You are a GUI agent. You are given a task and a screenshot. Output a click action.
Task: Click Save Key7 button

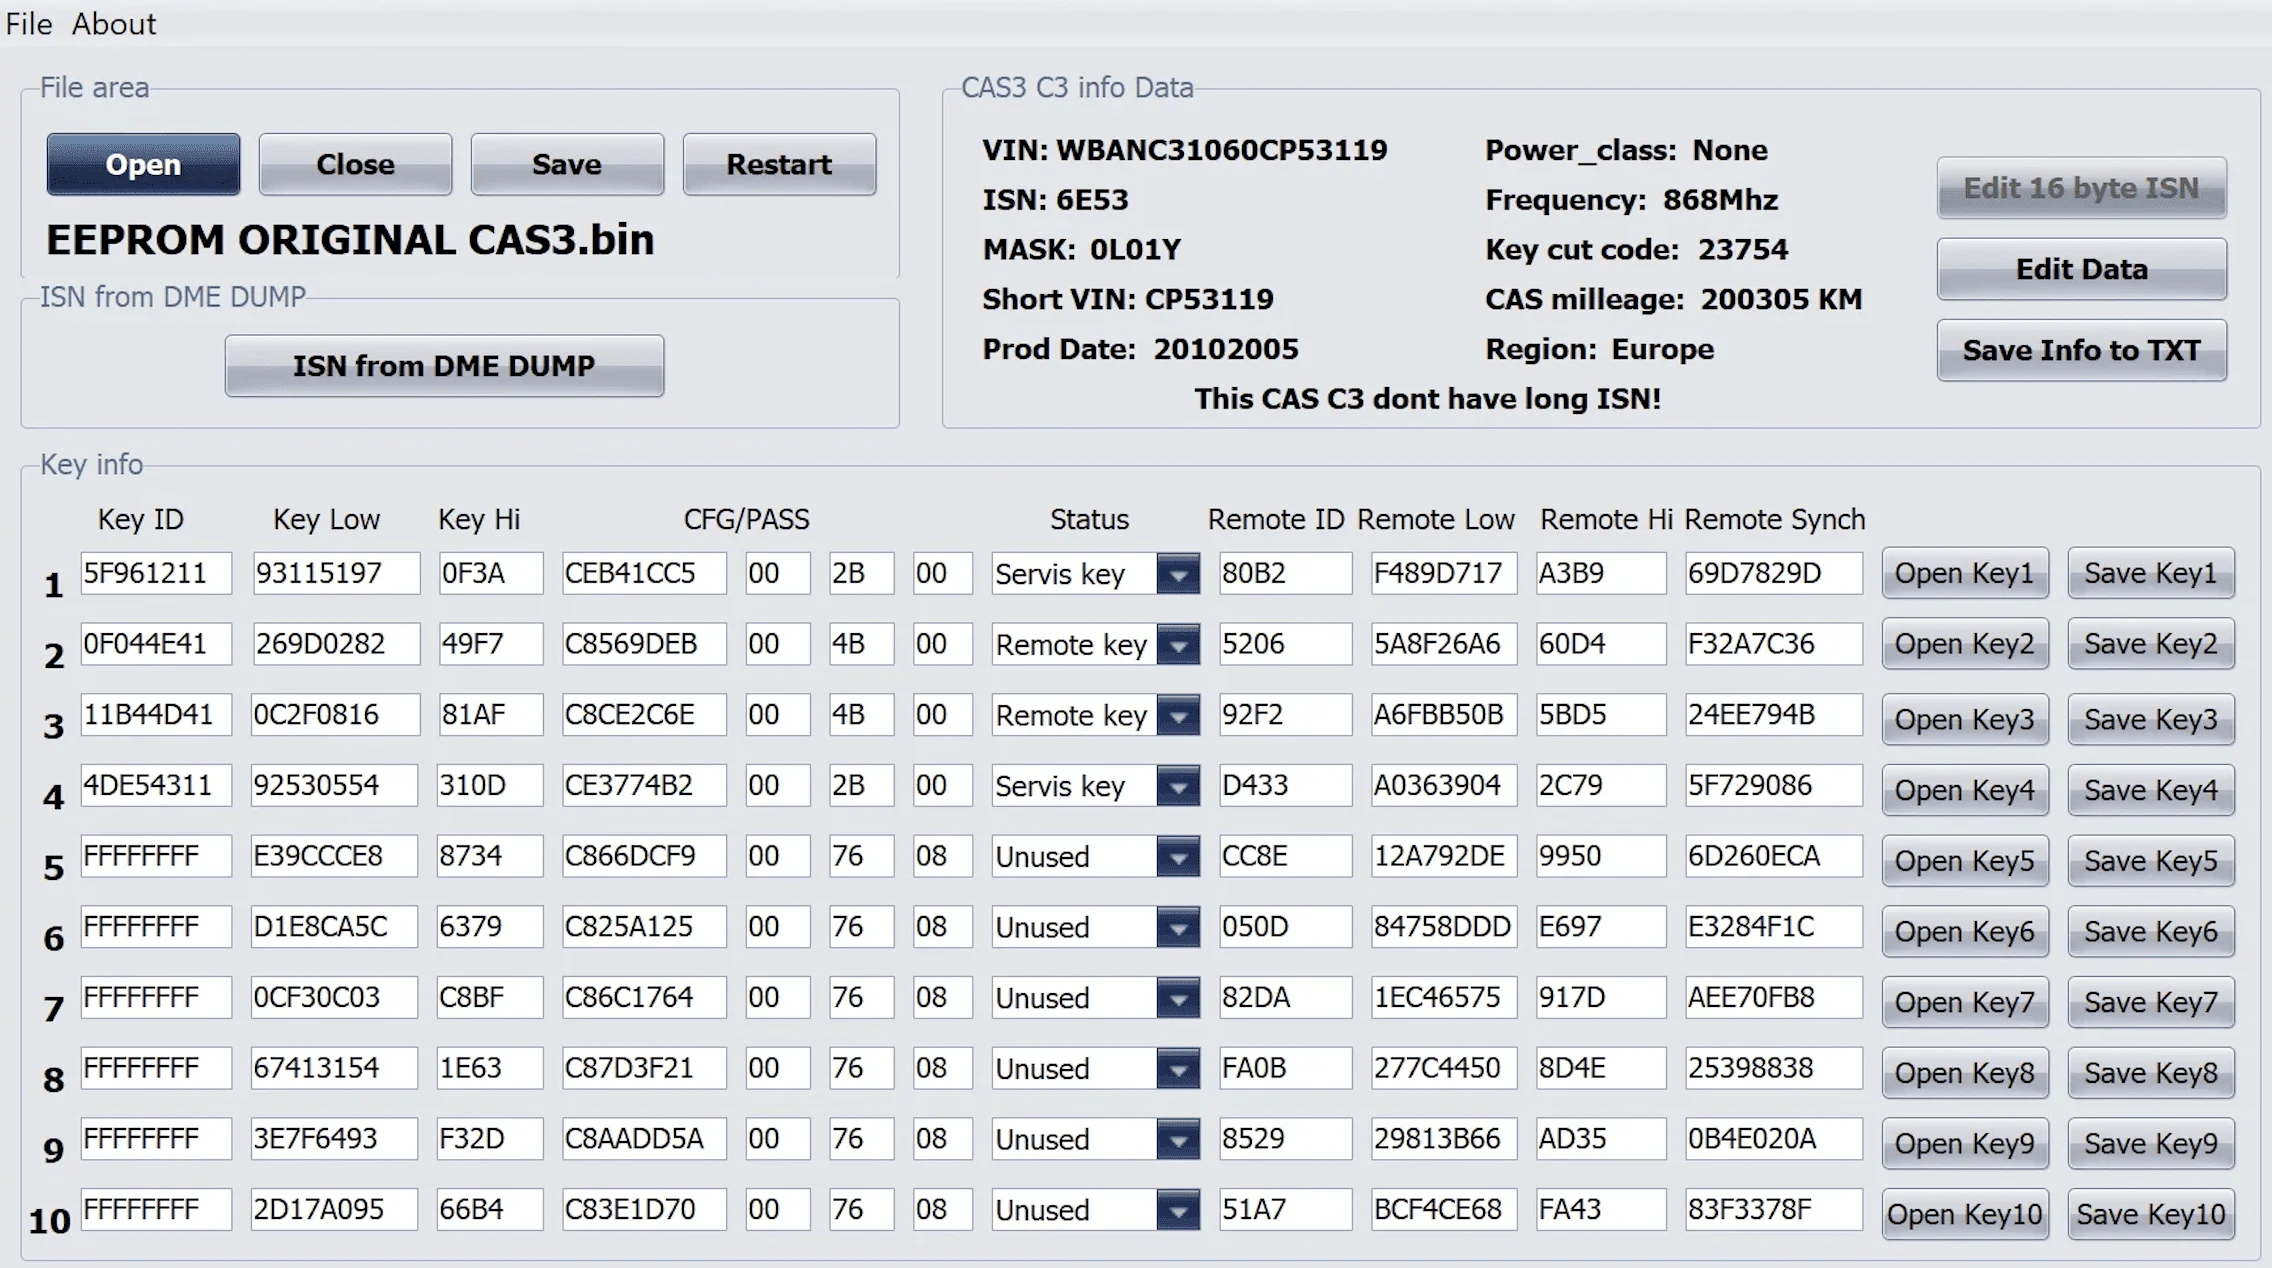click(2151, 1002)
